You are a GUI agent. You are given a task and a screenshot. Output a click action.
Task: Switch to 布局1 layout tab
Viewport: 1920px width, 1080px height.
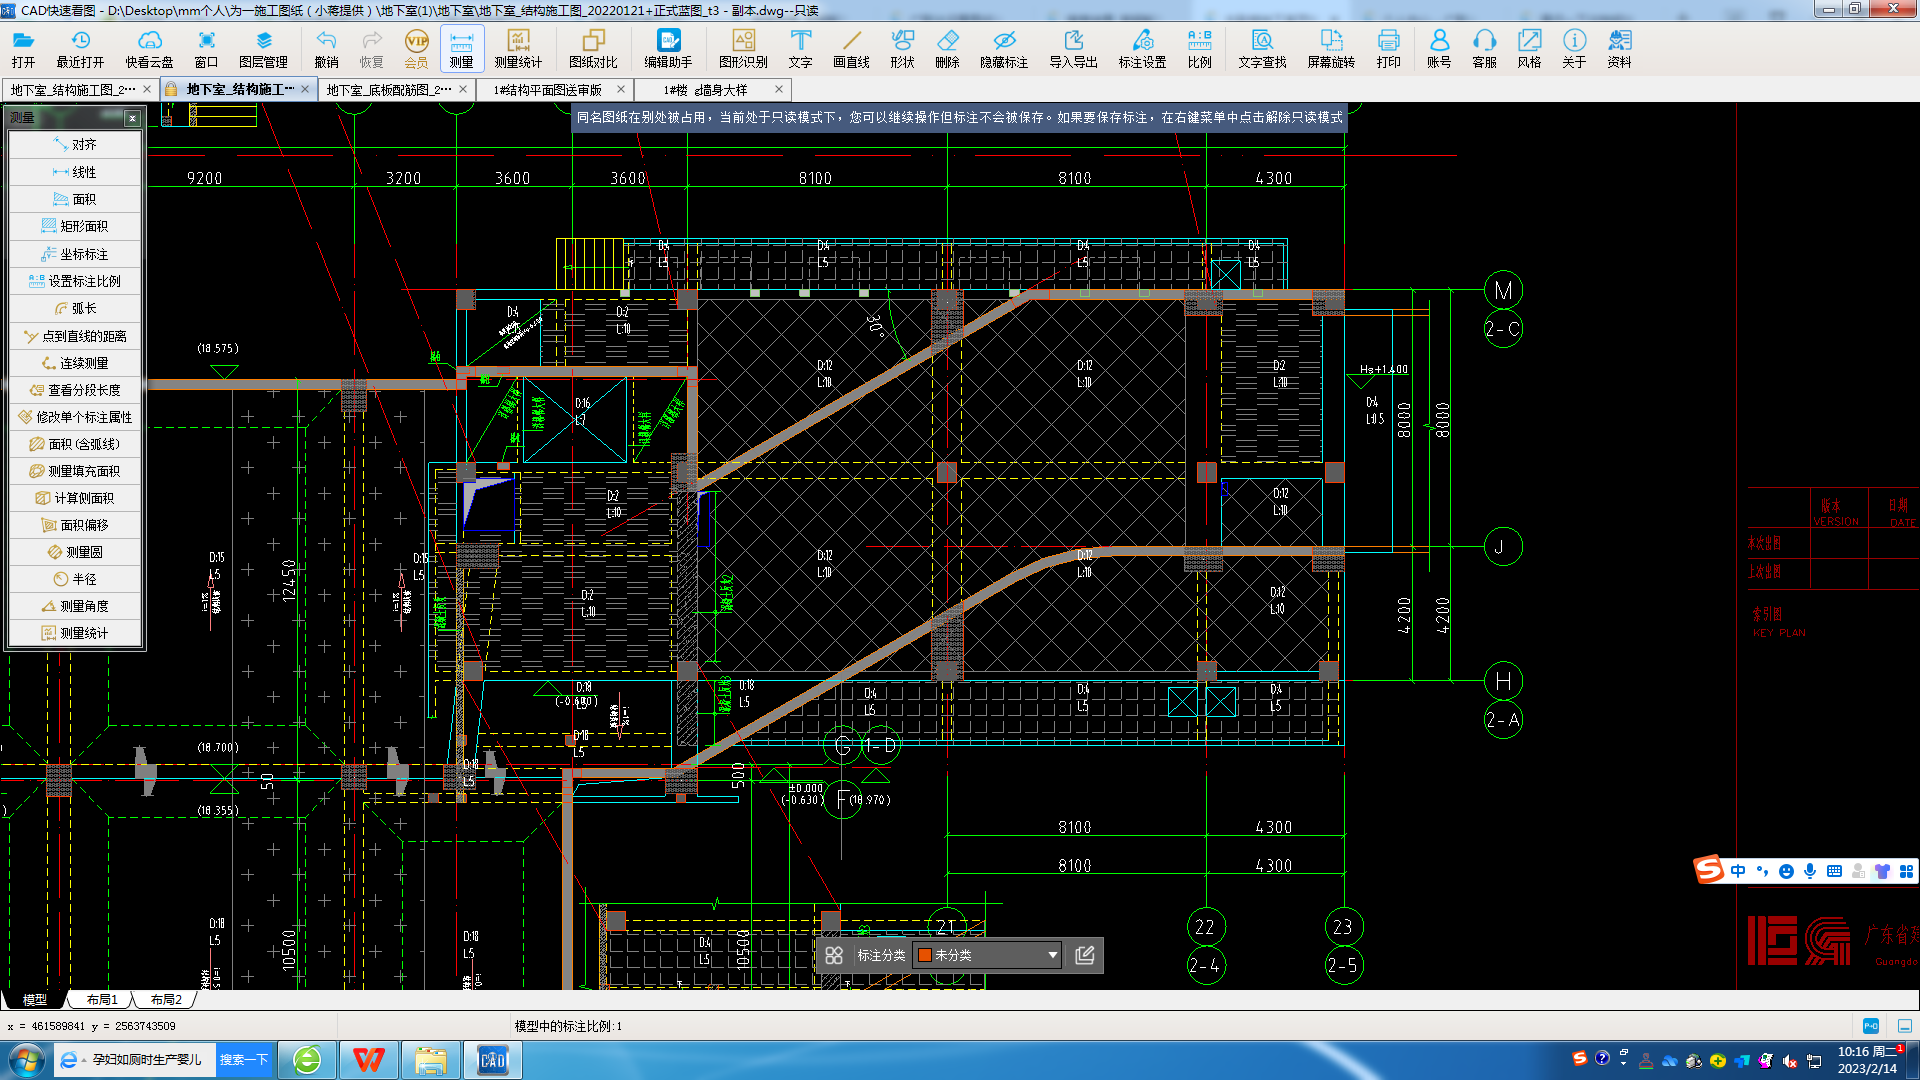[102, 999]
